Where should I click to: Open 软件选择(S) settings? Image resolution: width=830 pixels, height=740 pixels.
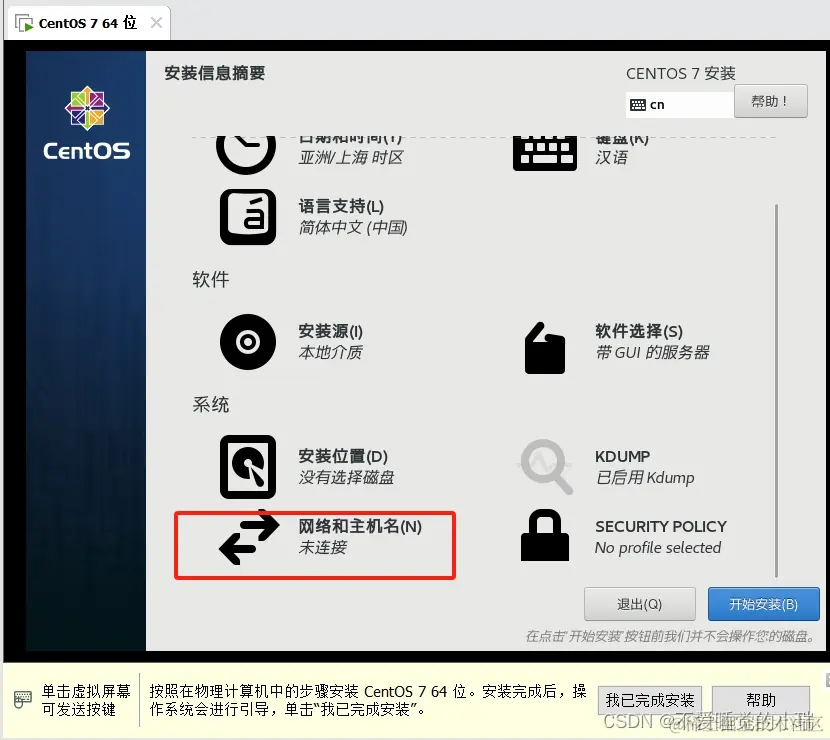639,331
